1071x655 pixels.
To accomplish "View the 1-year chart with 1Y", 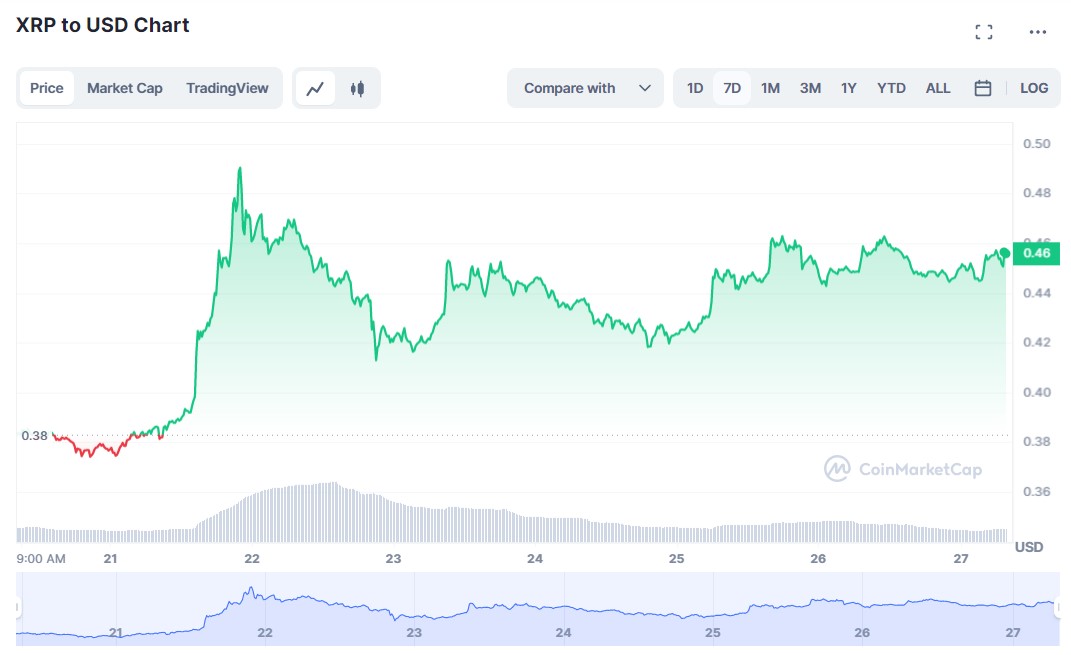I will (x=848, y=88).
